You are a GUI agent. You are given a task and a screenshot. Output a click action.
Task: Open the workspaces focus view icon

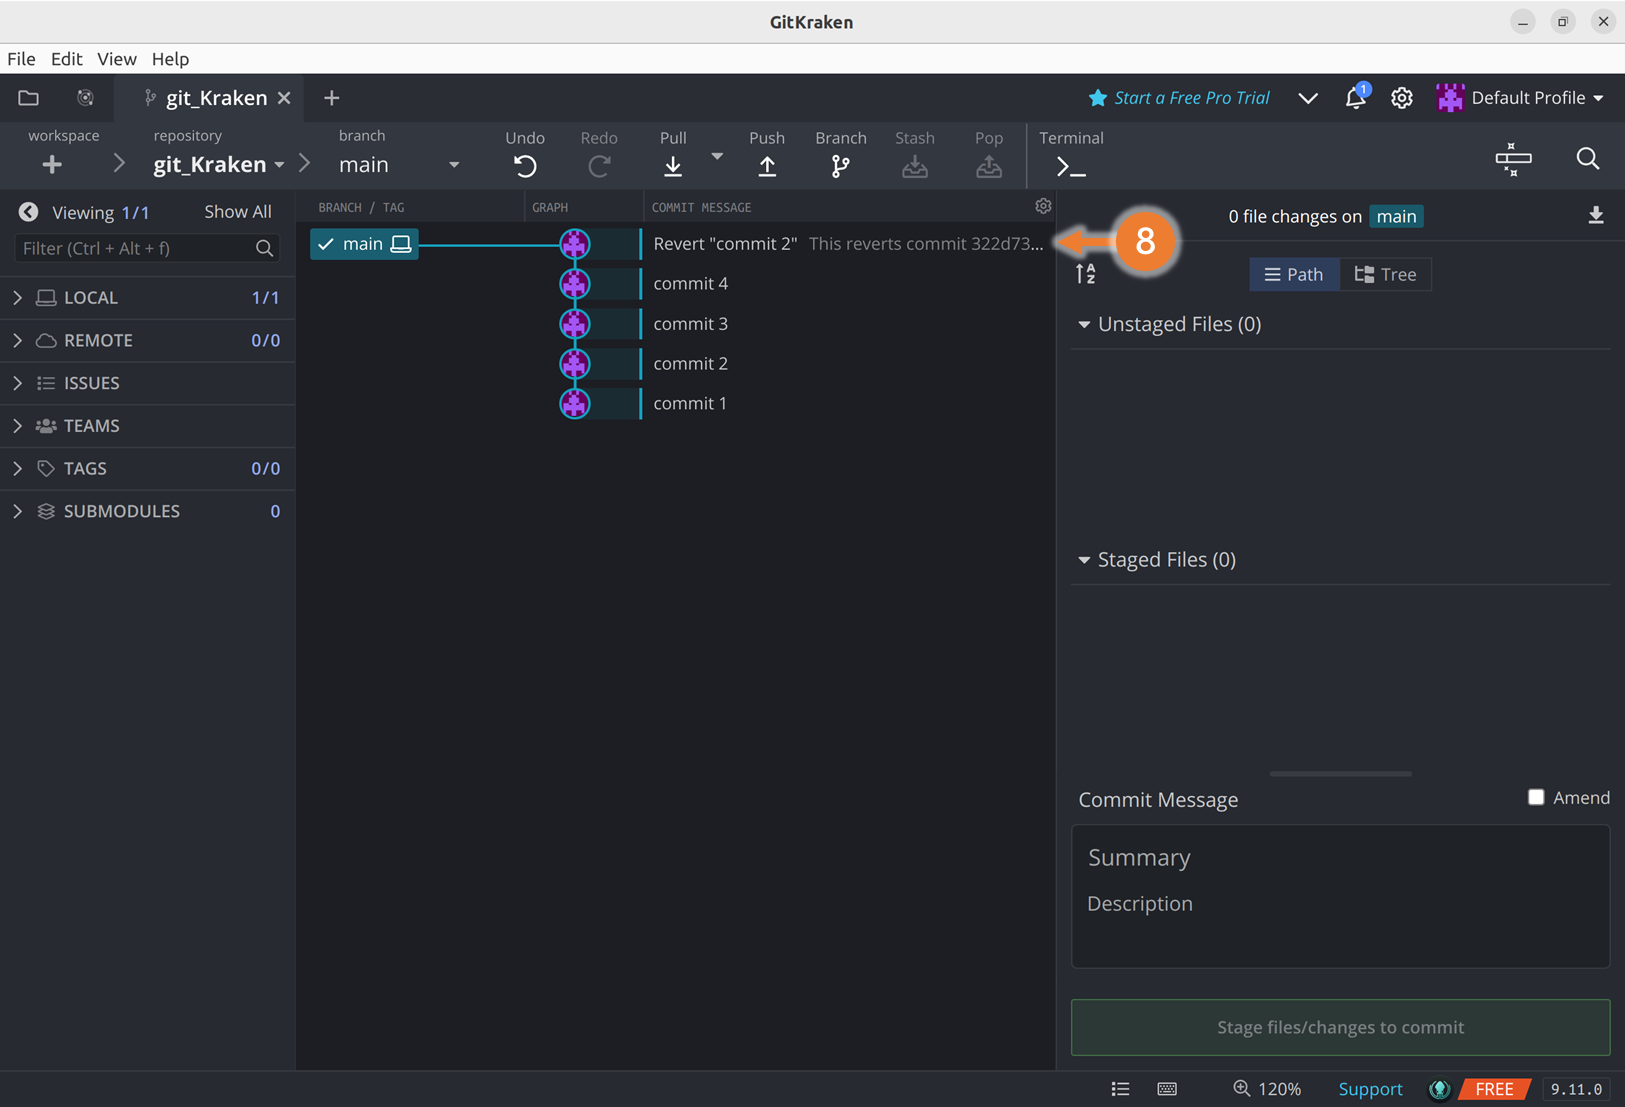pos(85,97)
